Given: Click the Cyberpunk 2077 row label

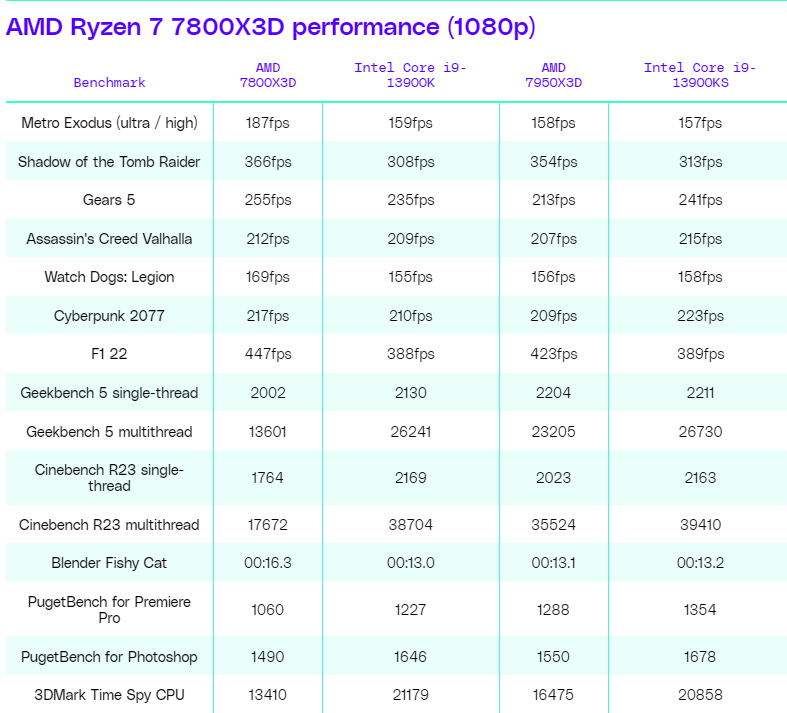Looking at the screenshot, I should 109,316.
